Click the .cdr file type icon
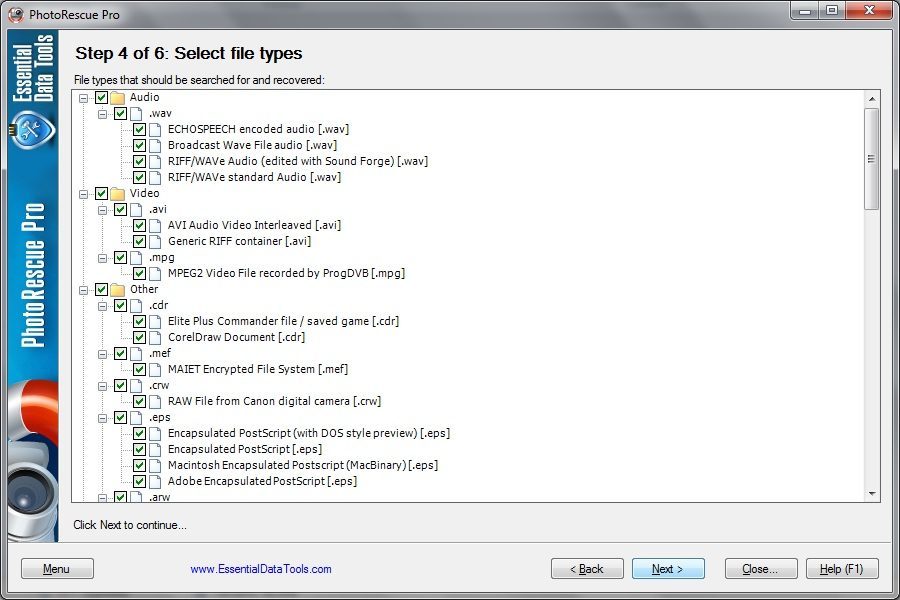900x600 pixels. tap(136, 305)
